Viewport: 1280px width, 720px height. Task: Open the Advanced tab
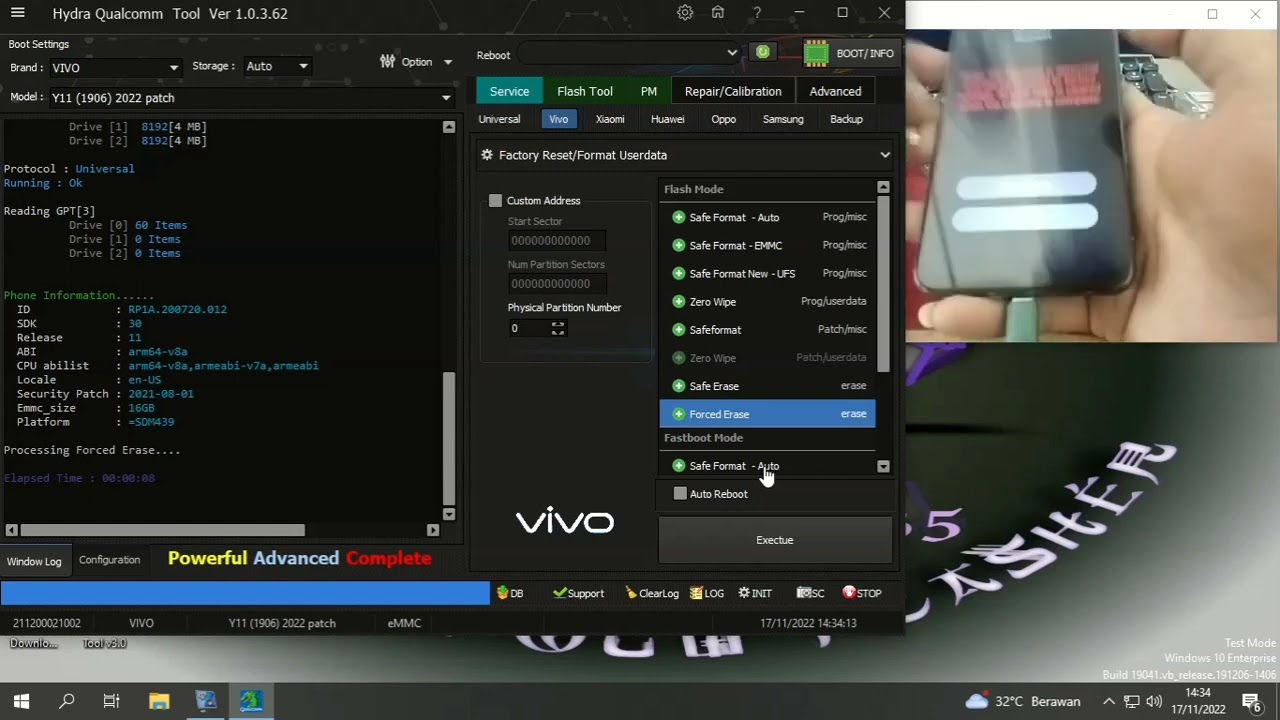pos(835,91)
